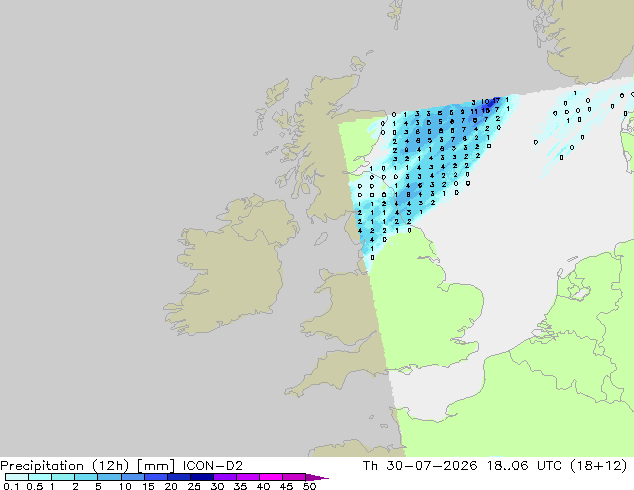The height and width of the screenshot is (490, 634).
Task: Click the 20–25 mm legend color swatch
Action: tap(179, 477)
